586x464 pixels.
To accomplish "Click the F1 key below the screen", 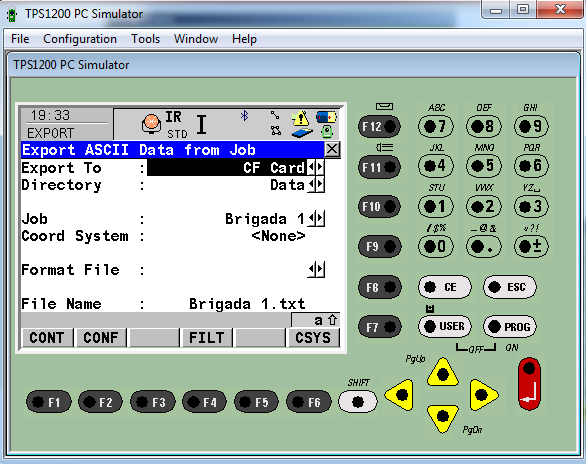I will [x=49, y=402].
